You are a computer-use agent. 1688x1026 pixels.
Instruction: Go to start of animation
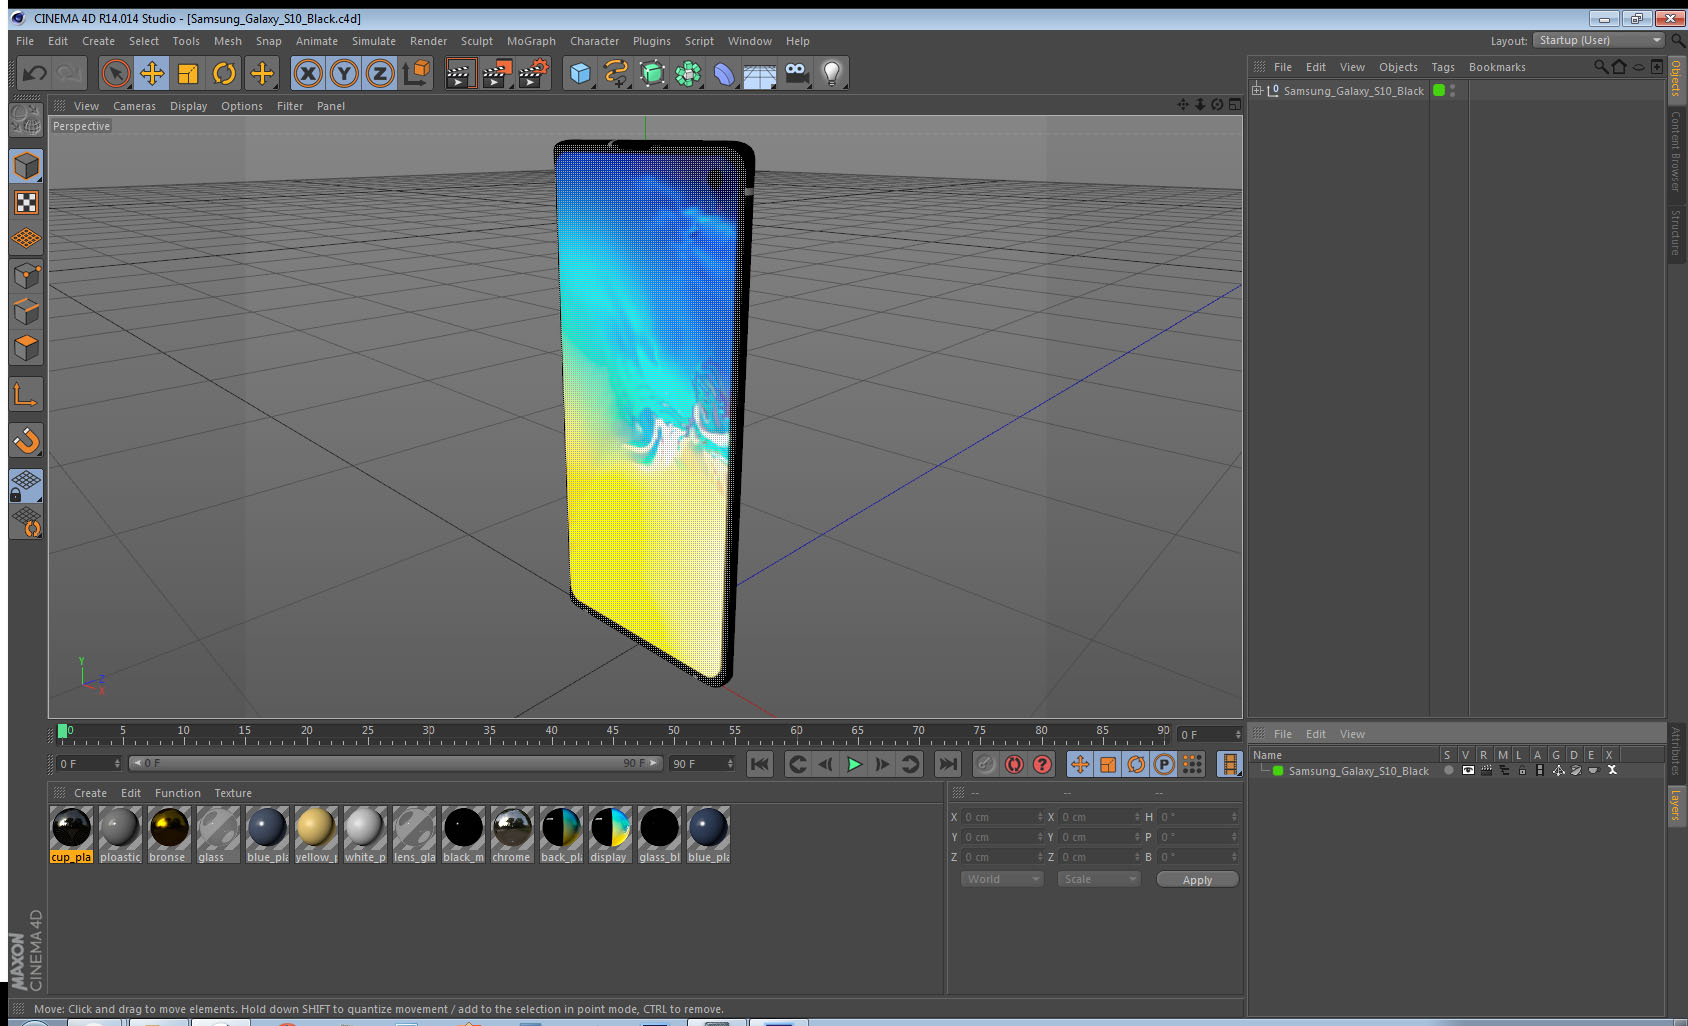pos(760,764)
